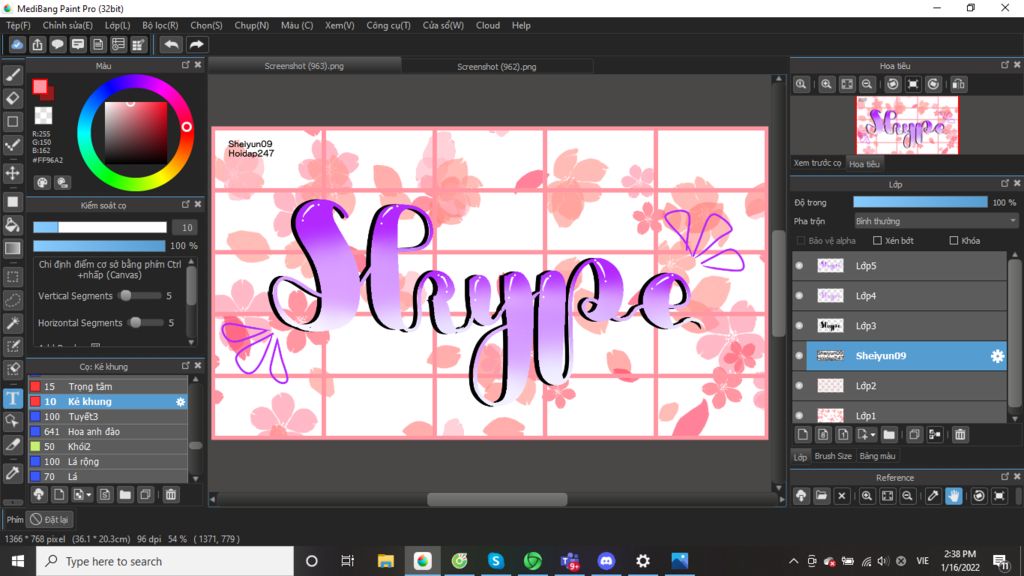Switch to the Xem trước cọ tab
1024x576 pixels.
click(x=817, y=163)
